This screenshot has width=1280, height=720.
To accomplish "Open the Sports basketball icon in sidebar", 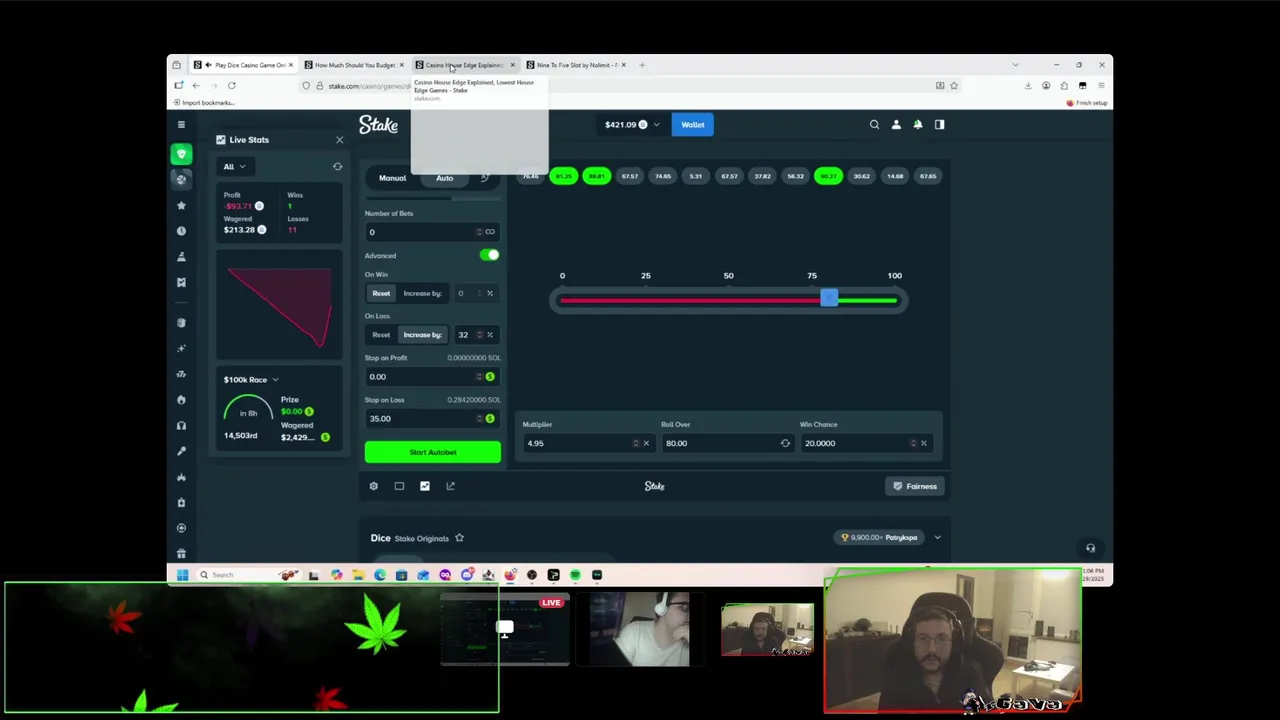I will point(181,179).
